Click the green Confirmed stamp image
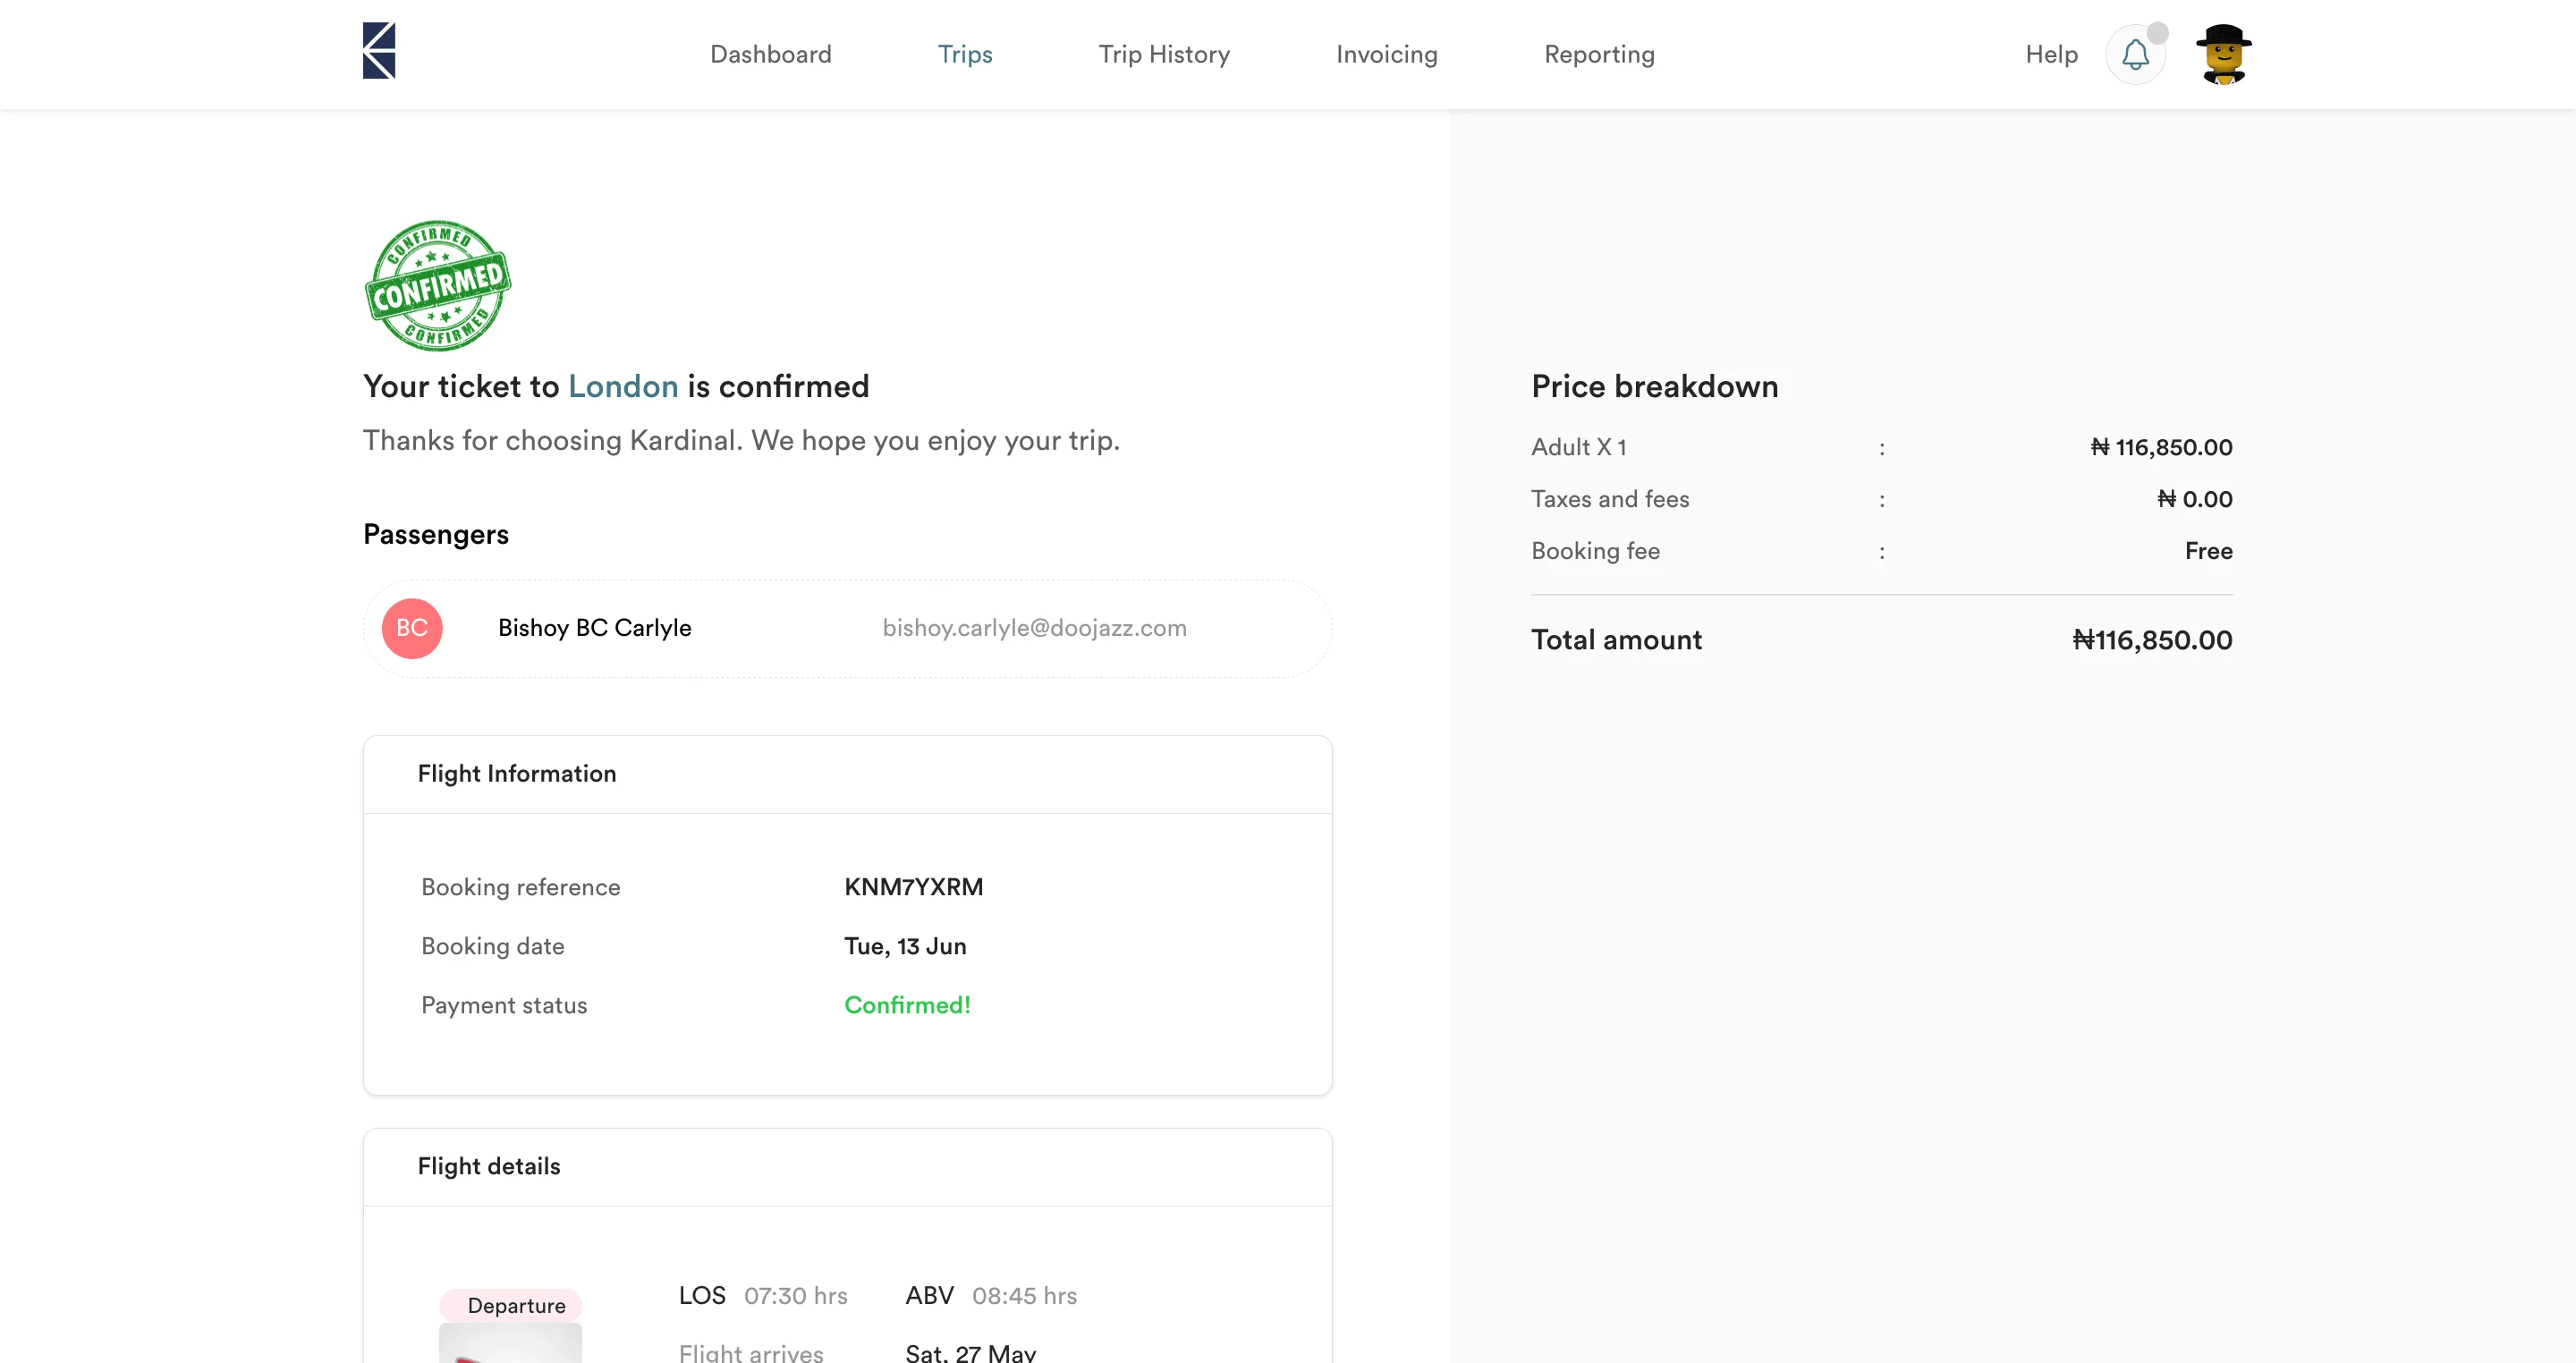Image resolution: width=2576 pixels, height=1363 pixels. [438, 286]
